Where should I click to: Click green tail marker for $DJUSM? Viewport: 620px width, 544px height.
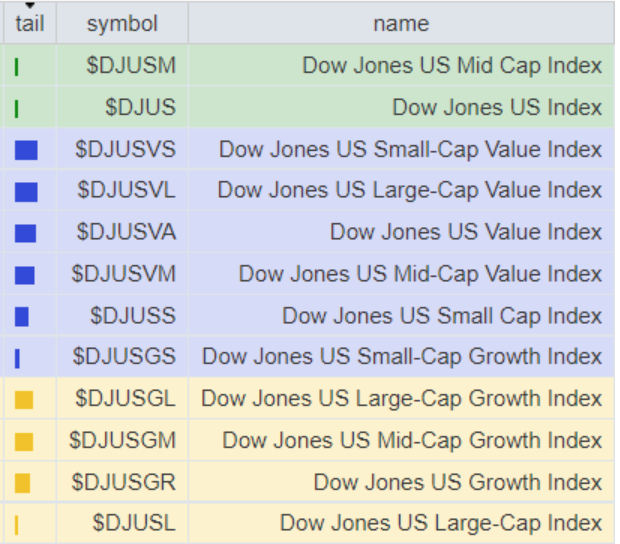click(x=18, y=67)
